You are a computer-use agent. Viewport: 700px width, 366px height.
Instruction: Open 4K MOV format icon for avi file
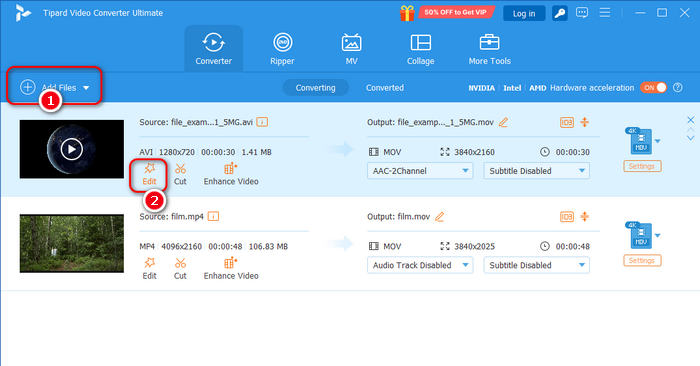640,141
